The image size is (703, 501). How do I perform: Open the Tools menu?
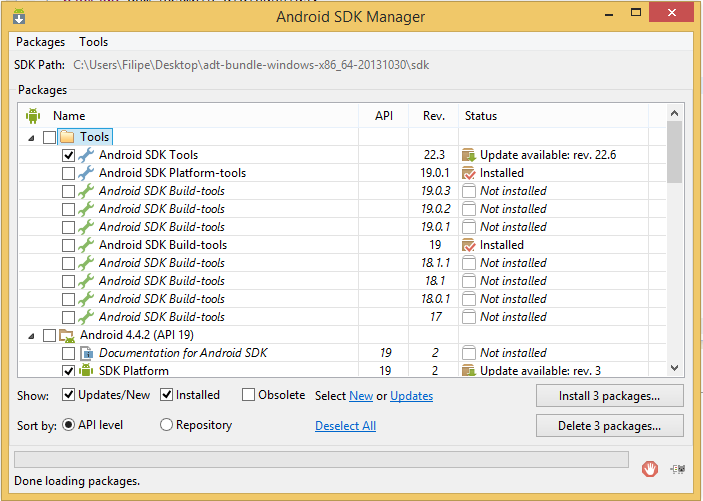pos(94,42)
